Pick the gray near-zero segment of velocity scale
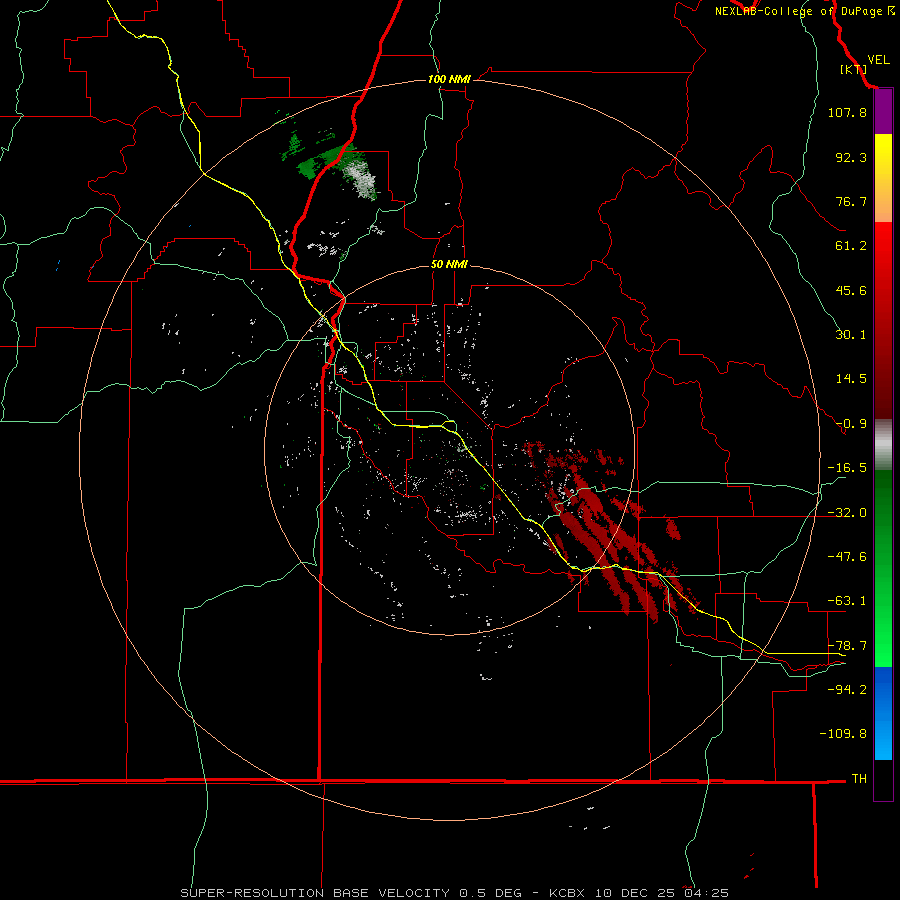The width and height of the screenshot is (900, 900). pyautogui.click(x=883, y=445)
